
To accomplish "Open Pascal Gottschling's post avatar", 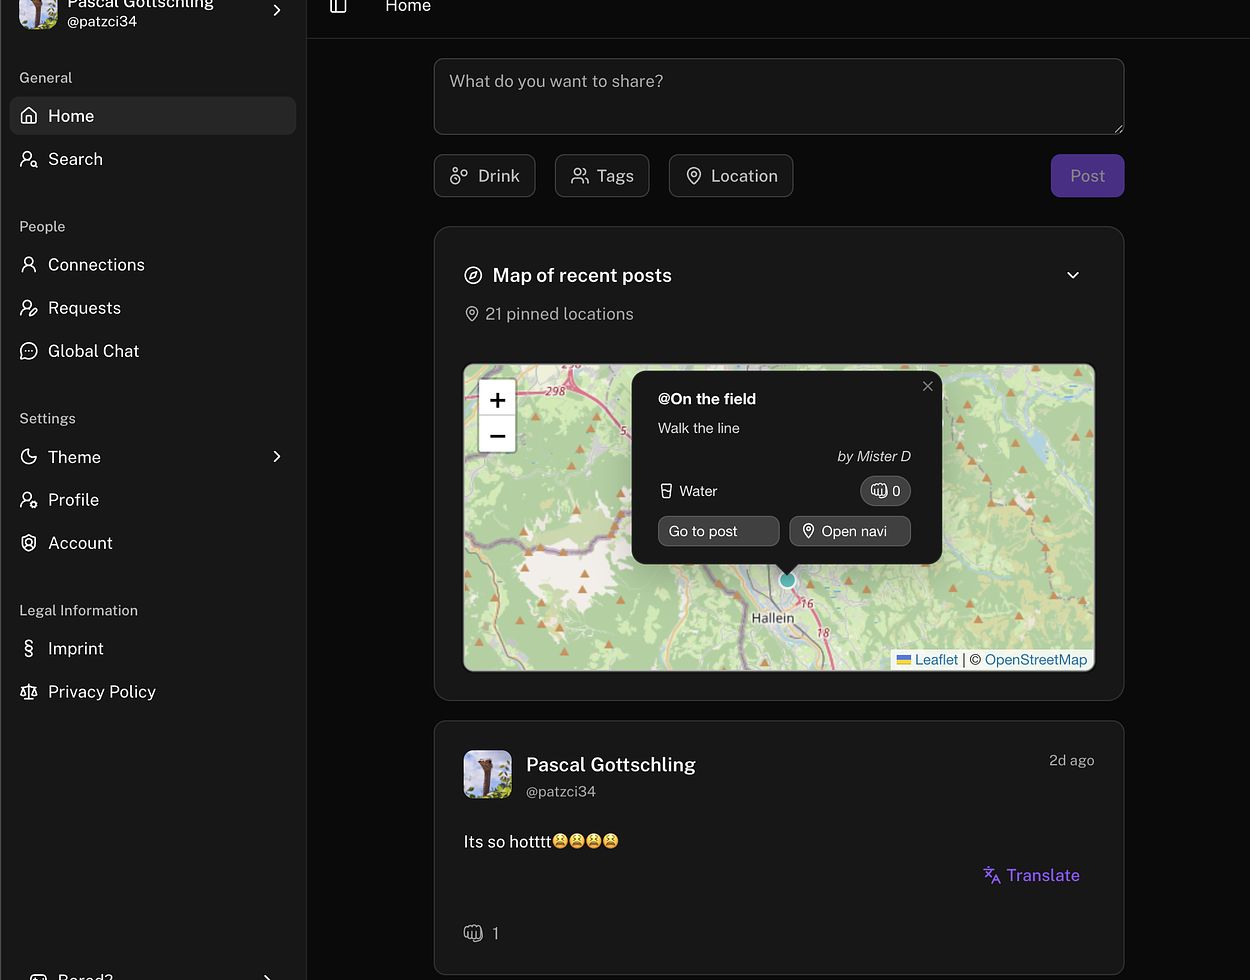I will coord(488,775).
